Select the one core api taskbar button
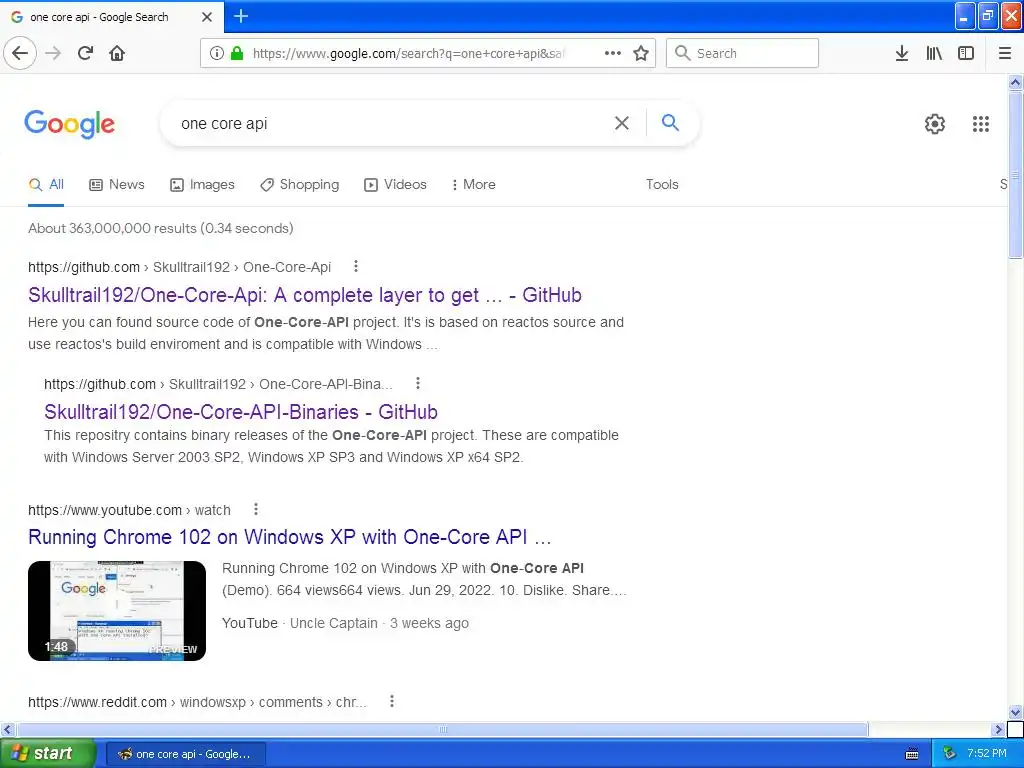Image resolution: width=1024 pixels, height=768 pixels. [x=185, y=754]
